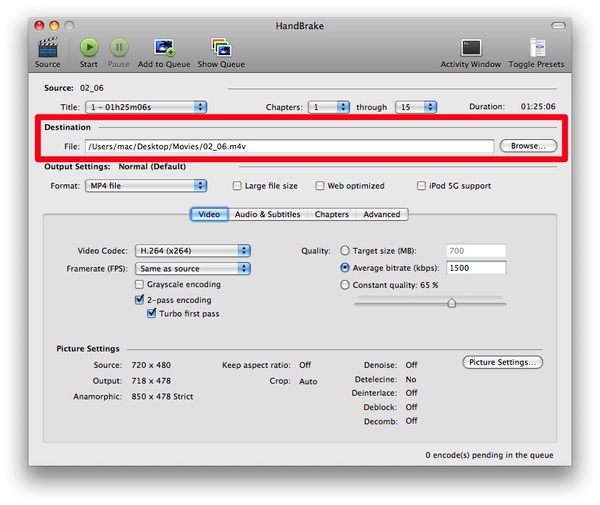This screenshot has width=600, height=505.
Task: Click the destination File path field
Action: (x=290, y=146)
